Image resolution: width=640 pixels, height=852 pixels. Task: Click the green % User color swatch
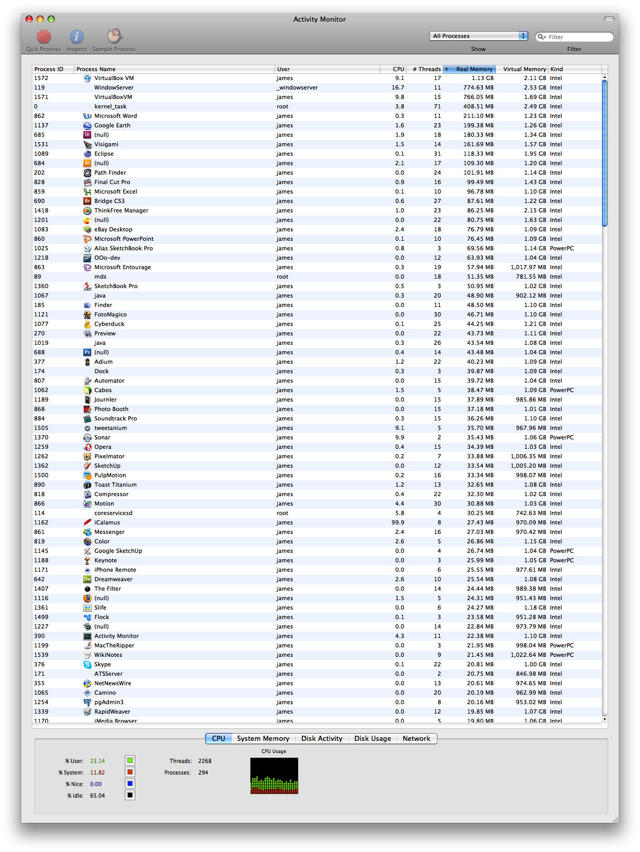pyautogui.click(x=129, y=761)
